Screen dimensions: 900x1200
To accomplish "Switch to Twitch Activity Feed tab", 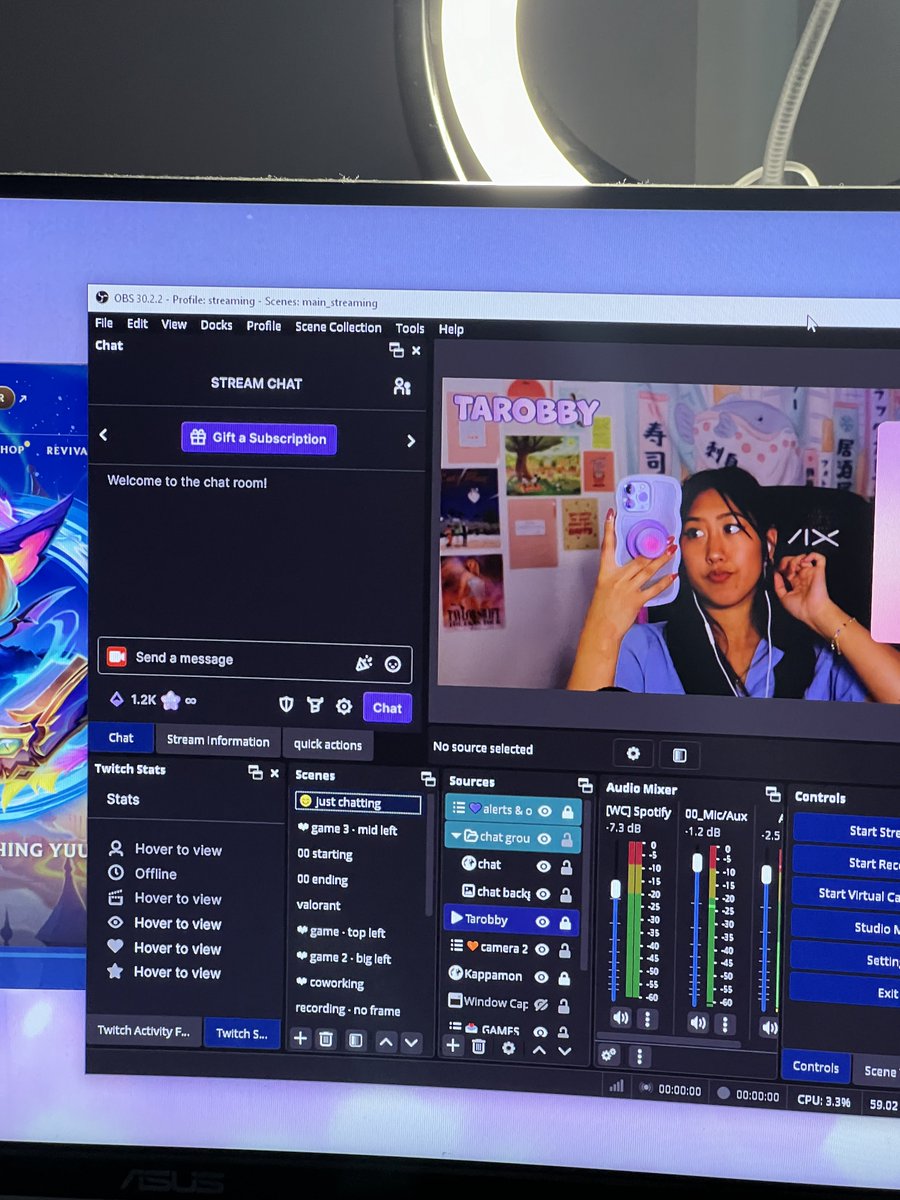I will (143, 1030).
